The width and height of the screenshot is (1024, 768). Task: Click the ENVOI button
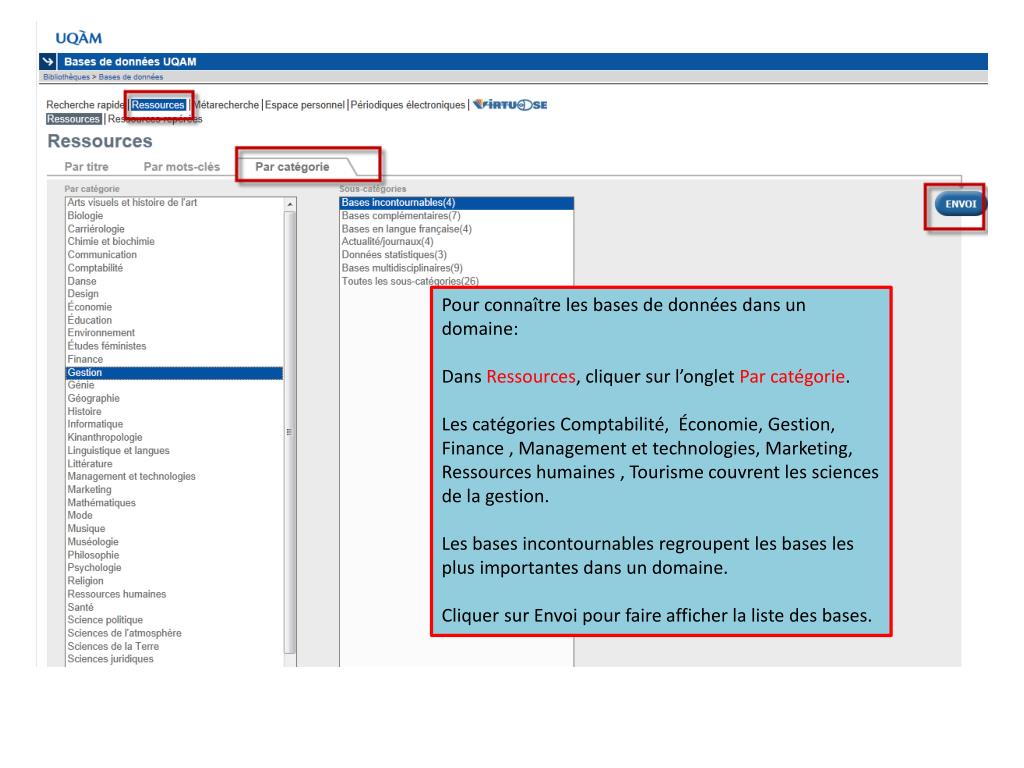(x=959, y=204)
